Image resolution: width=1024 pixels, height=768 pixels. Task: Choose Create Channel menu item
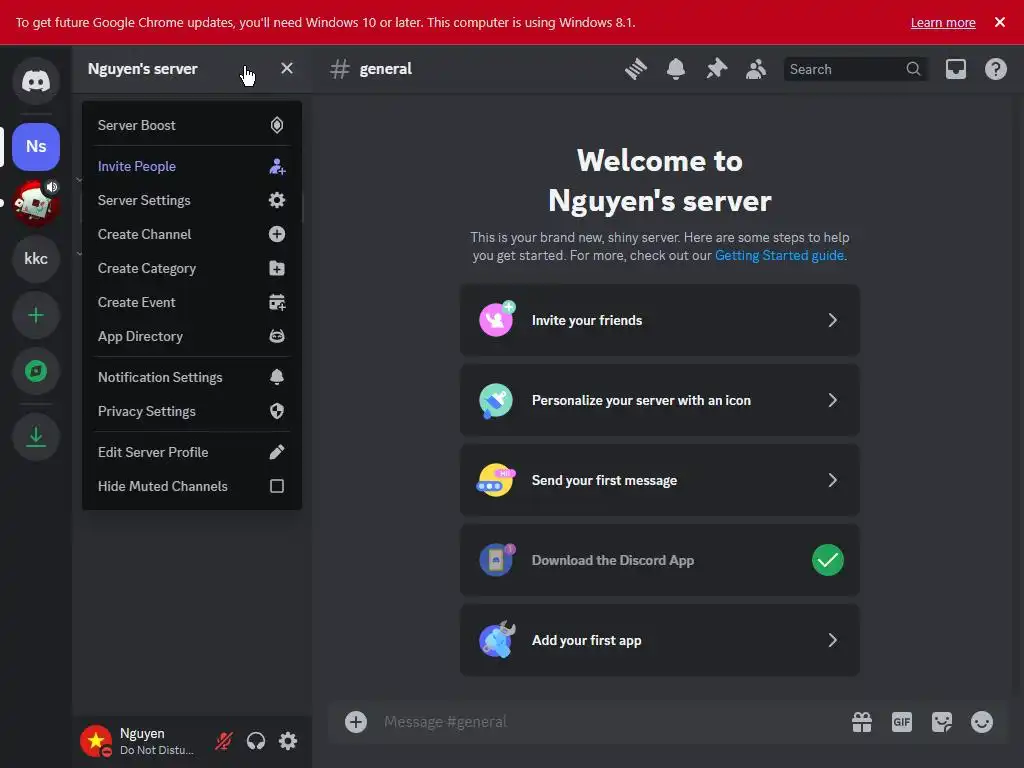click(x=191, y=234)
